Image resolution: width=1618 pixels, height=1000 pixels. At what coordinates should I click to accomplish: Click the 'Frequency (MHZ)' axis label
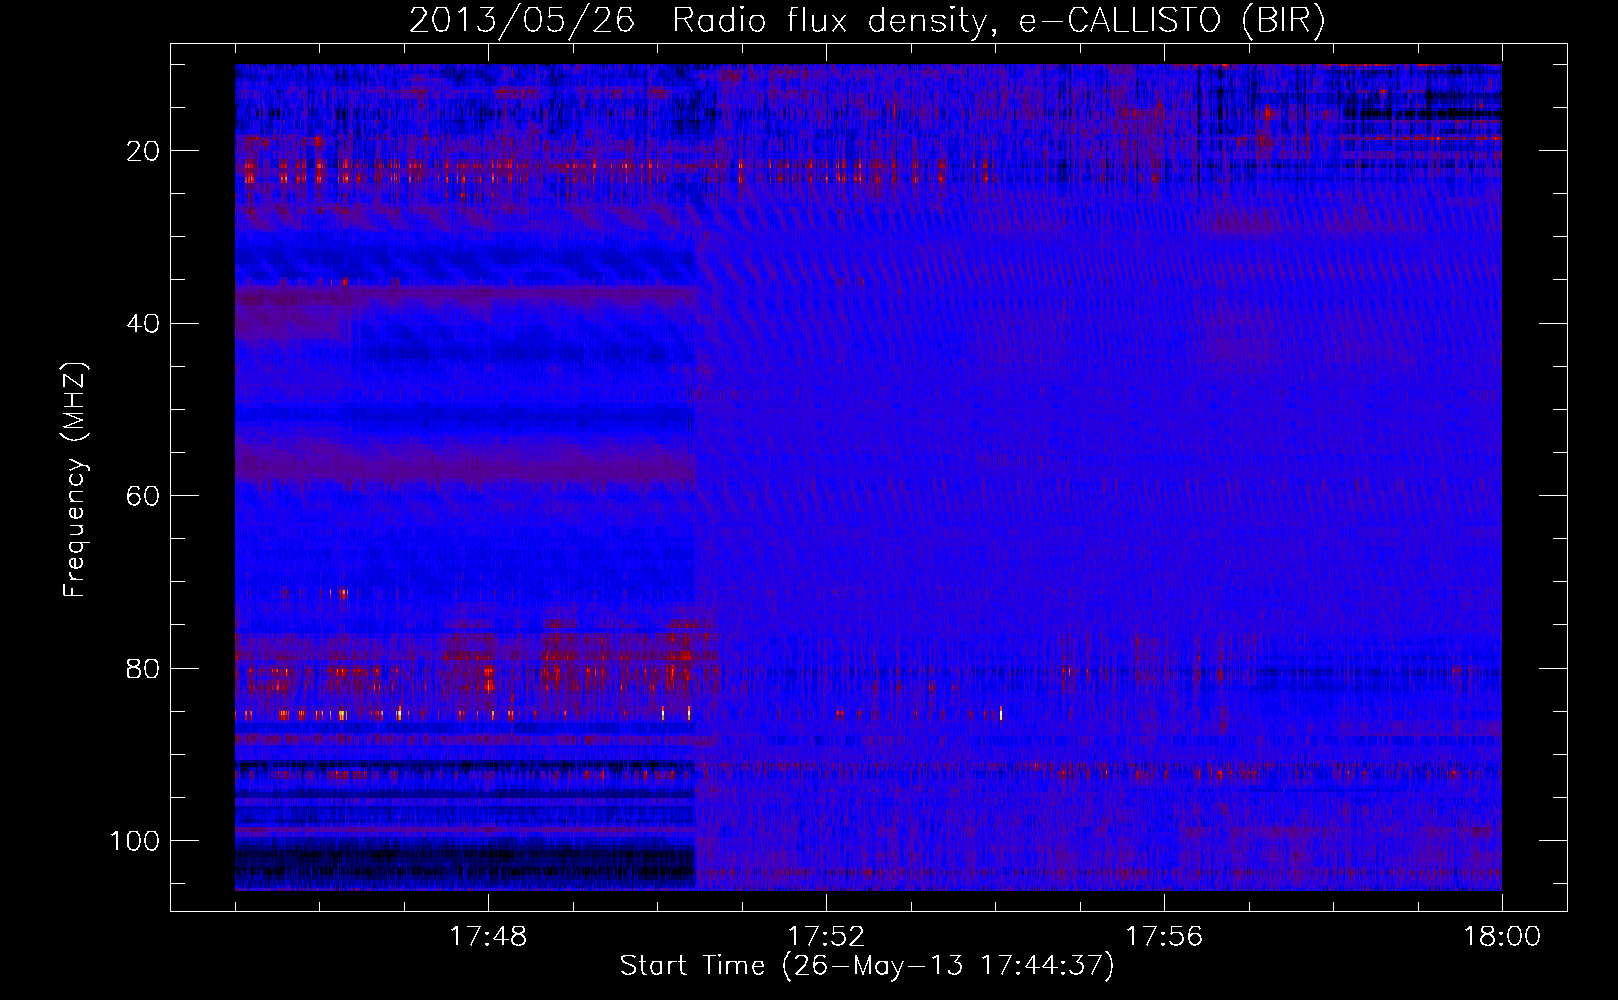[x=75, y=480]
